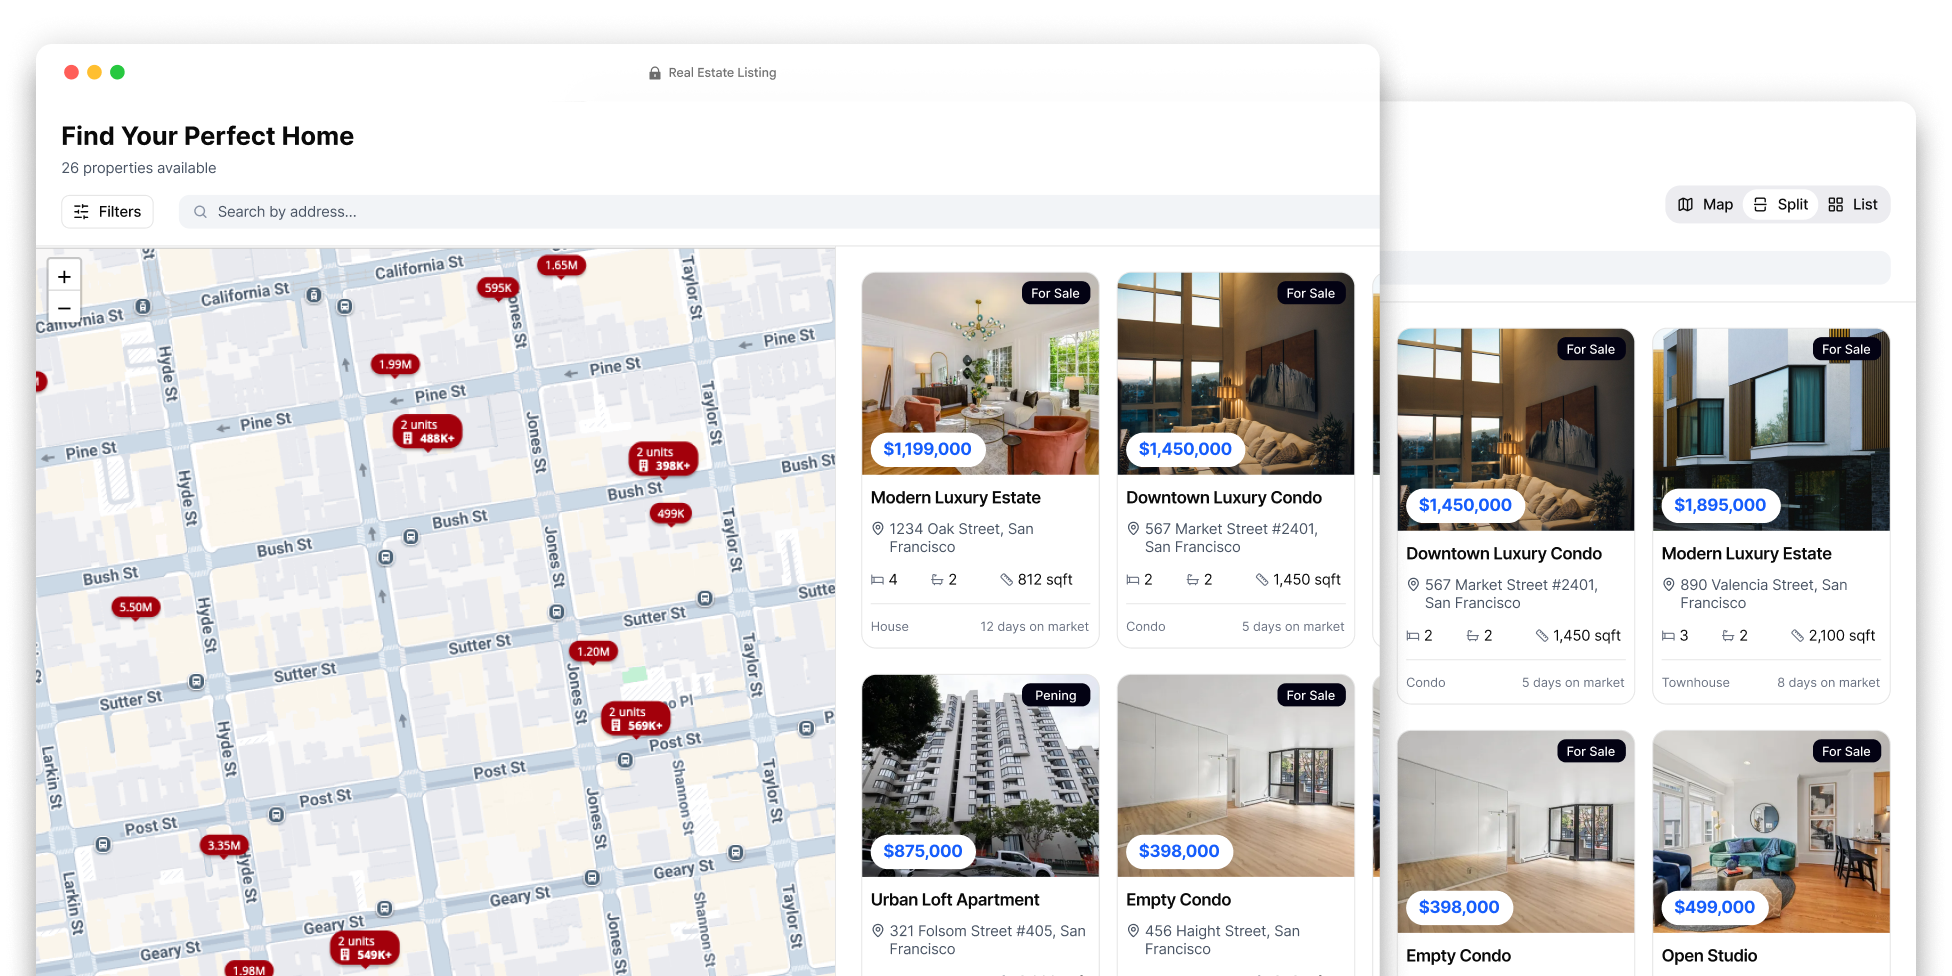
Task: Click Open Studio title in back window
Action: pos(1709,956)
